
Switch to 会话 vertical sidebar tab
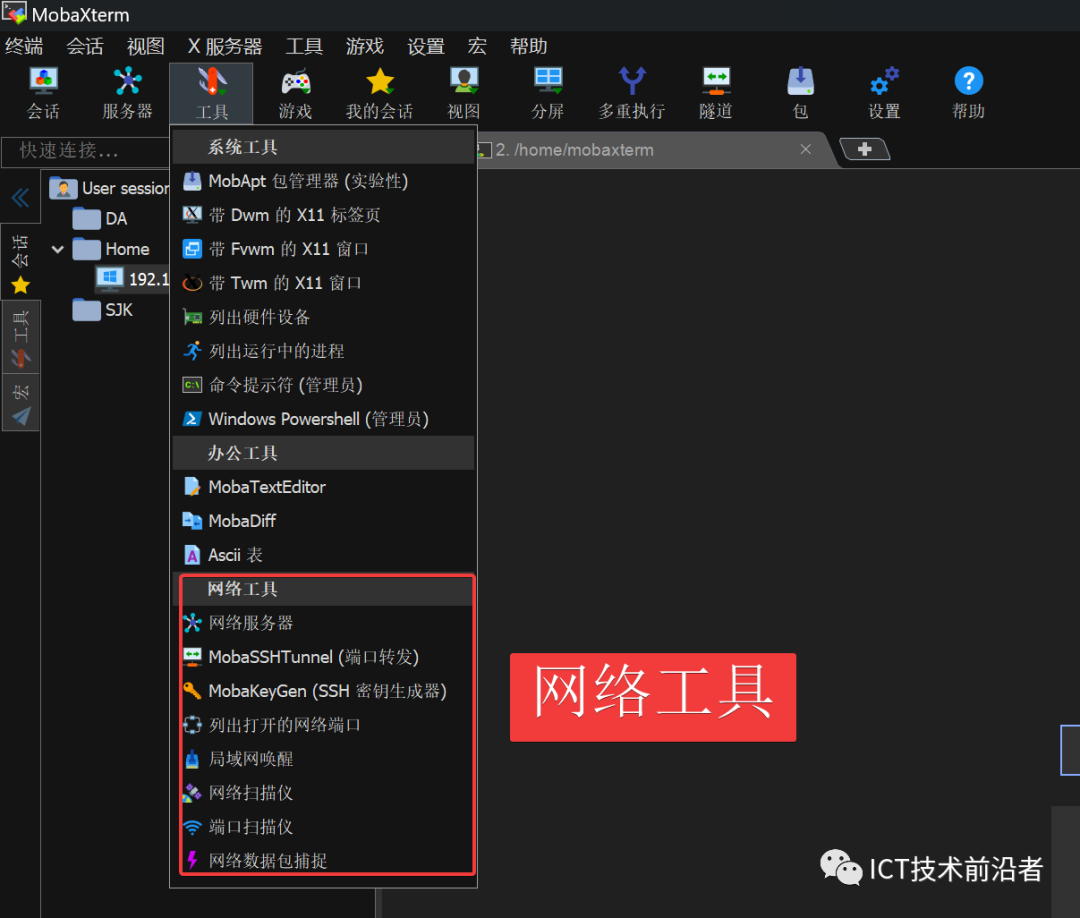point(21,262)
